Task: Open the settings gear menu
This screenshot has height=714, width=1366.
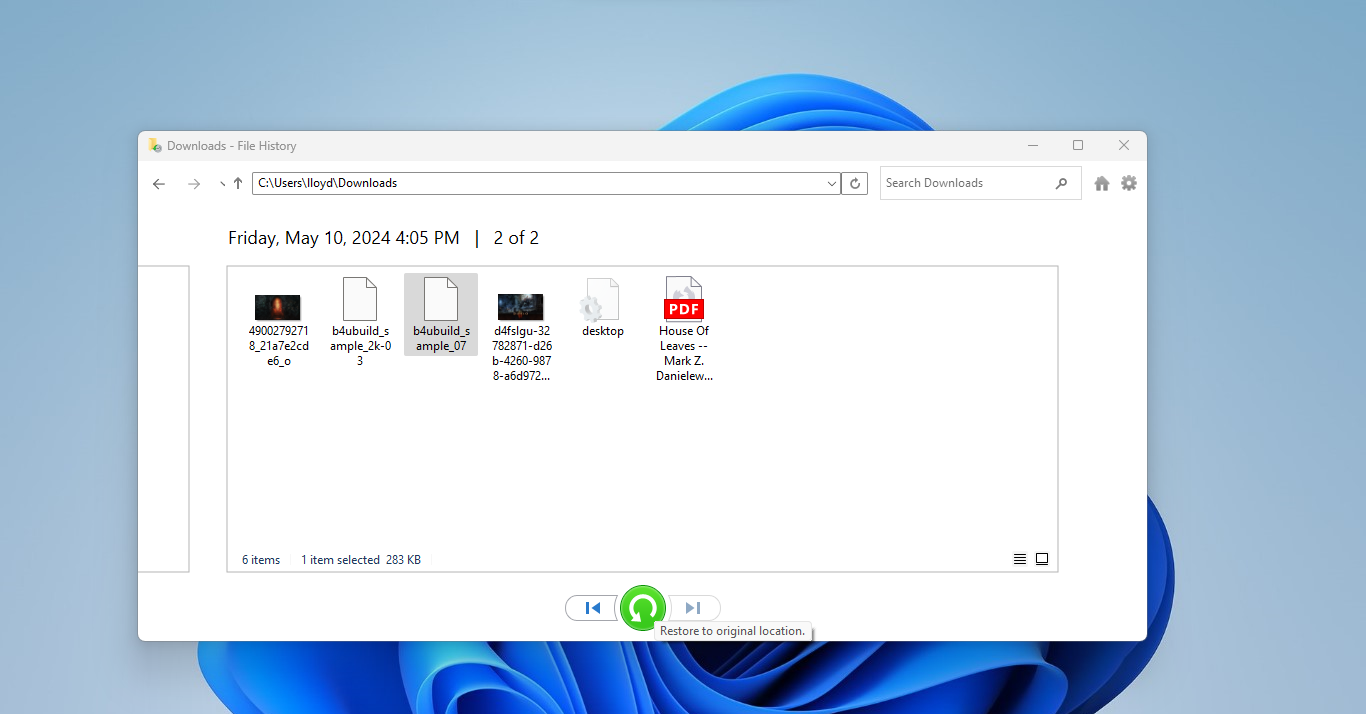Action: 1129,183
